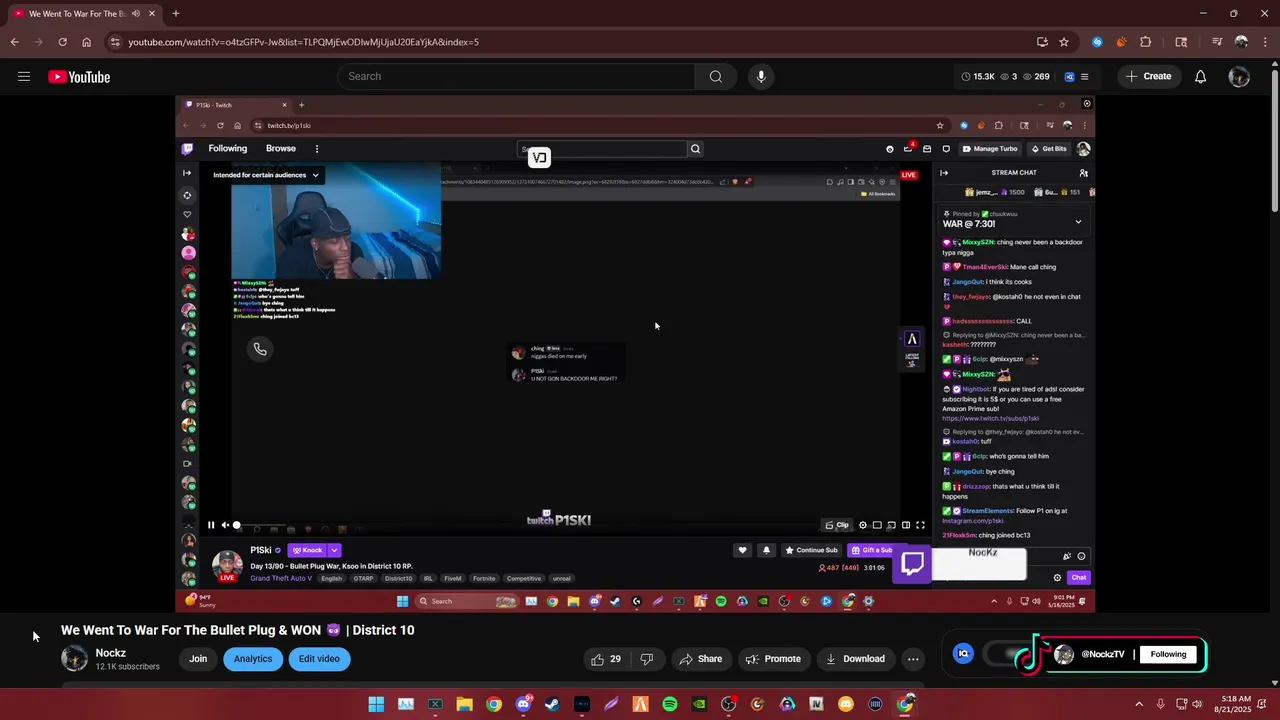Go back to the previous page
This screenshot has width=1280, height=720.
click(x=14, y=42)
